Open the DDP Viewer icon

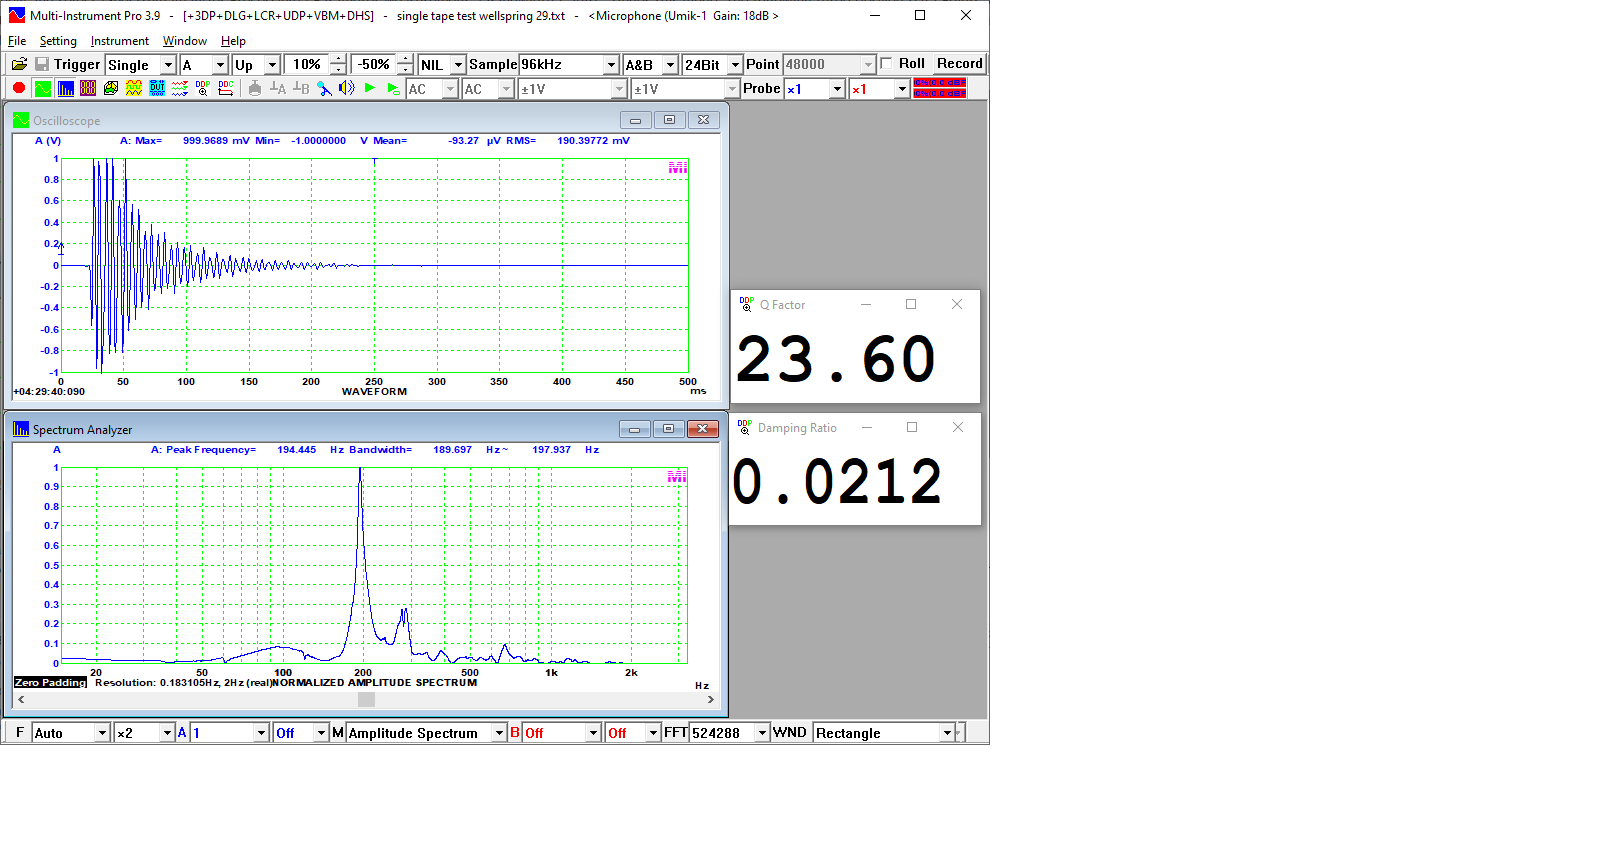click(203, 89)
